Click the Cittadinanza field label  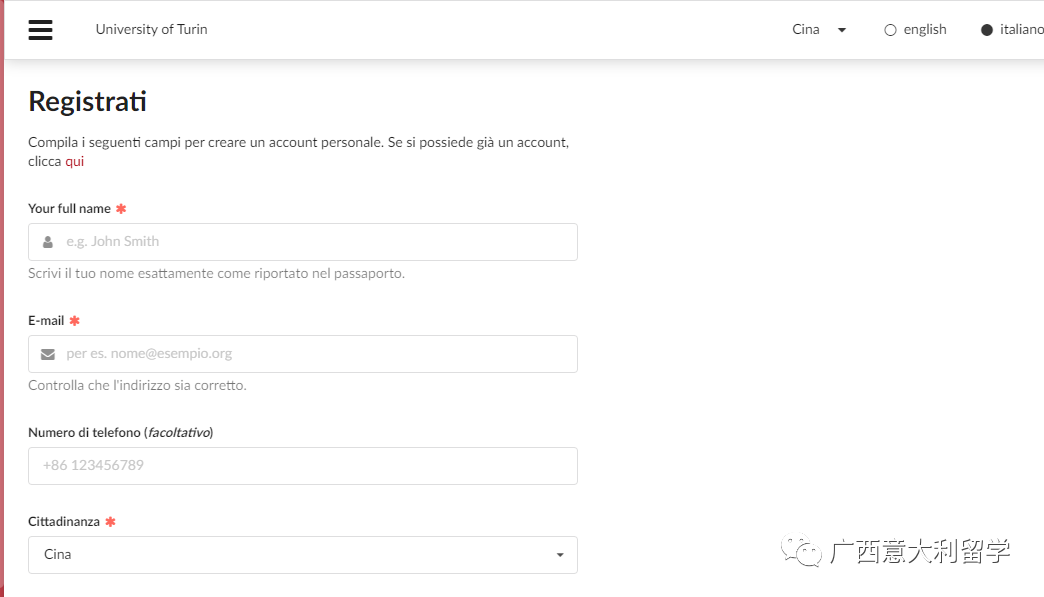click(x=64, y=522)
